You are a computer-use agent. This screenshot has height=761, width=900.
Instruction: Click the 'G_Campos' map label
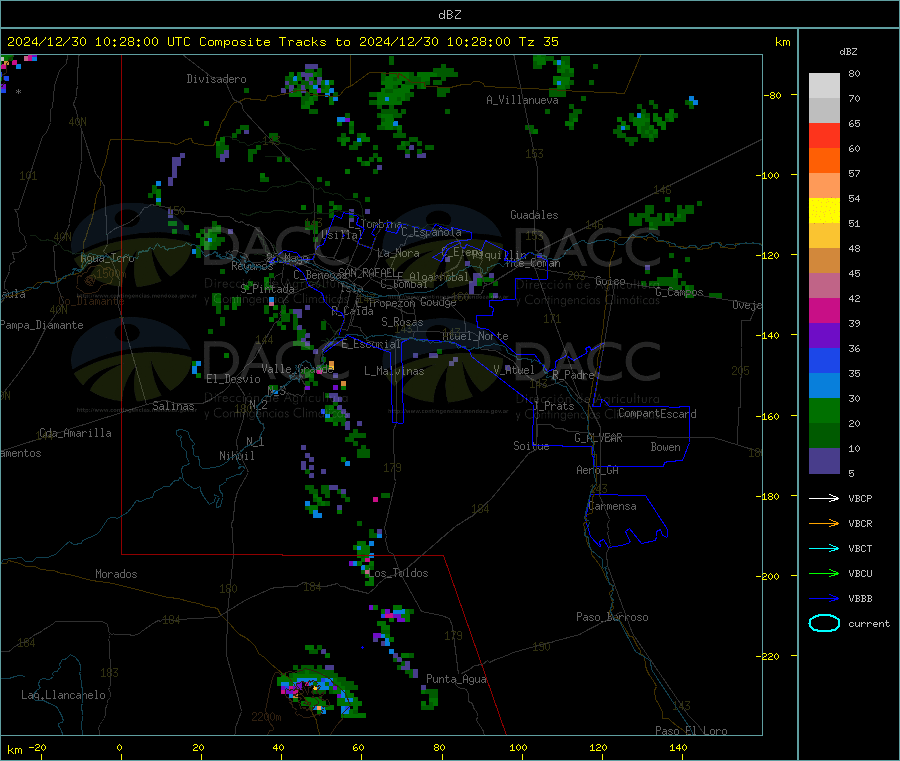tap(679, 292)
